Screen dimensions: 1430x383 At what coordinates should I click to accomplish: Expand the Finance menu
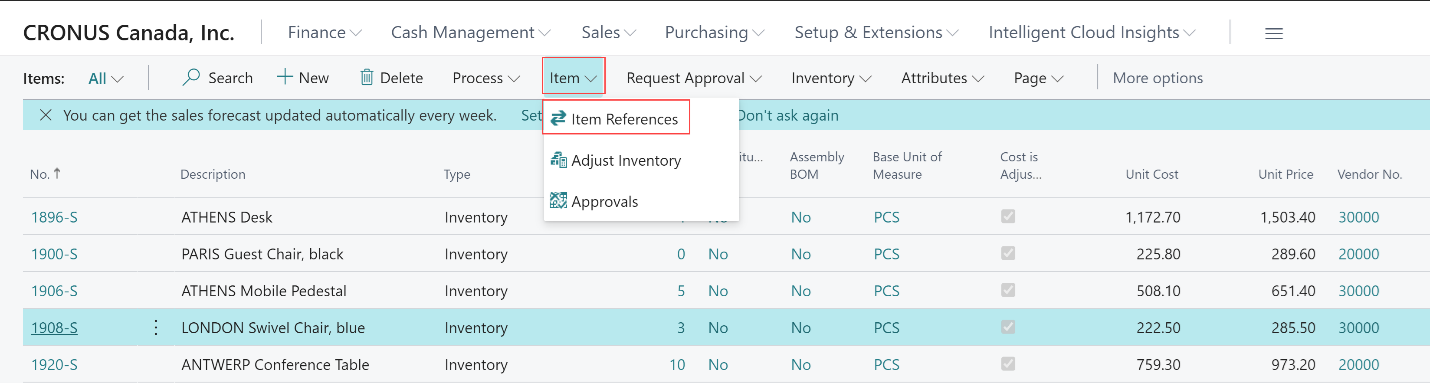click(x=324, y=32)
